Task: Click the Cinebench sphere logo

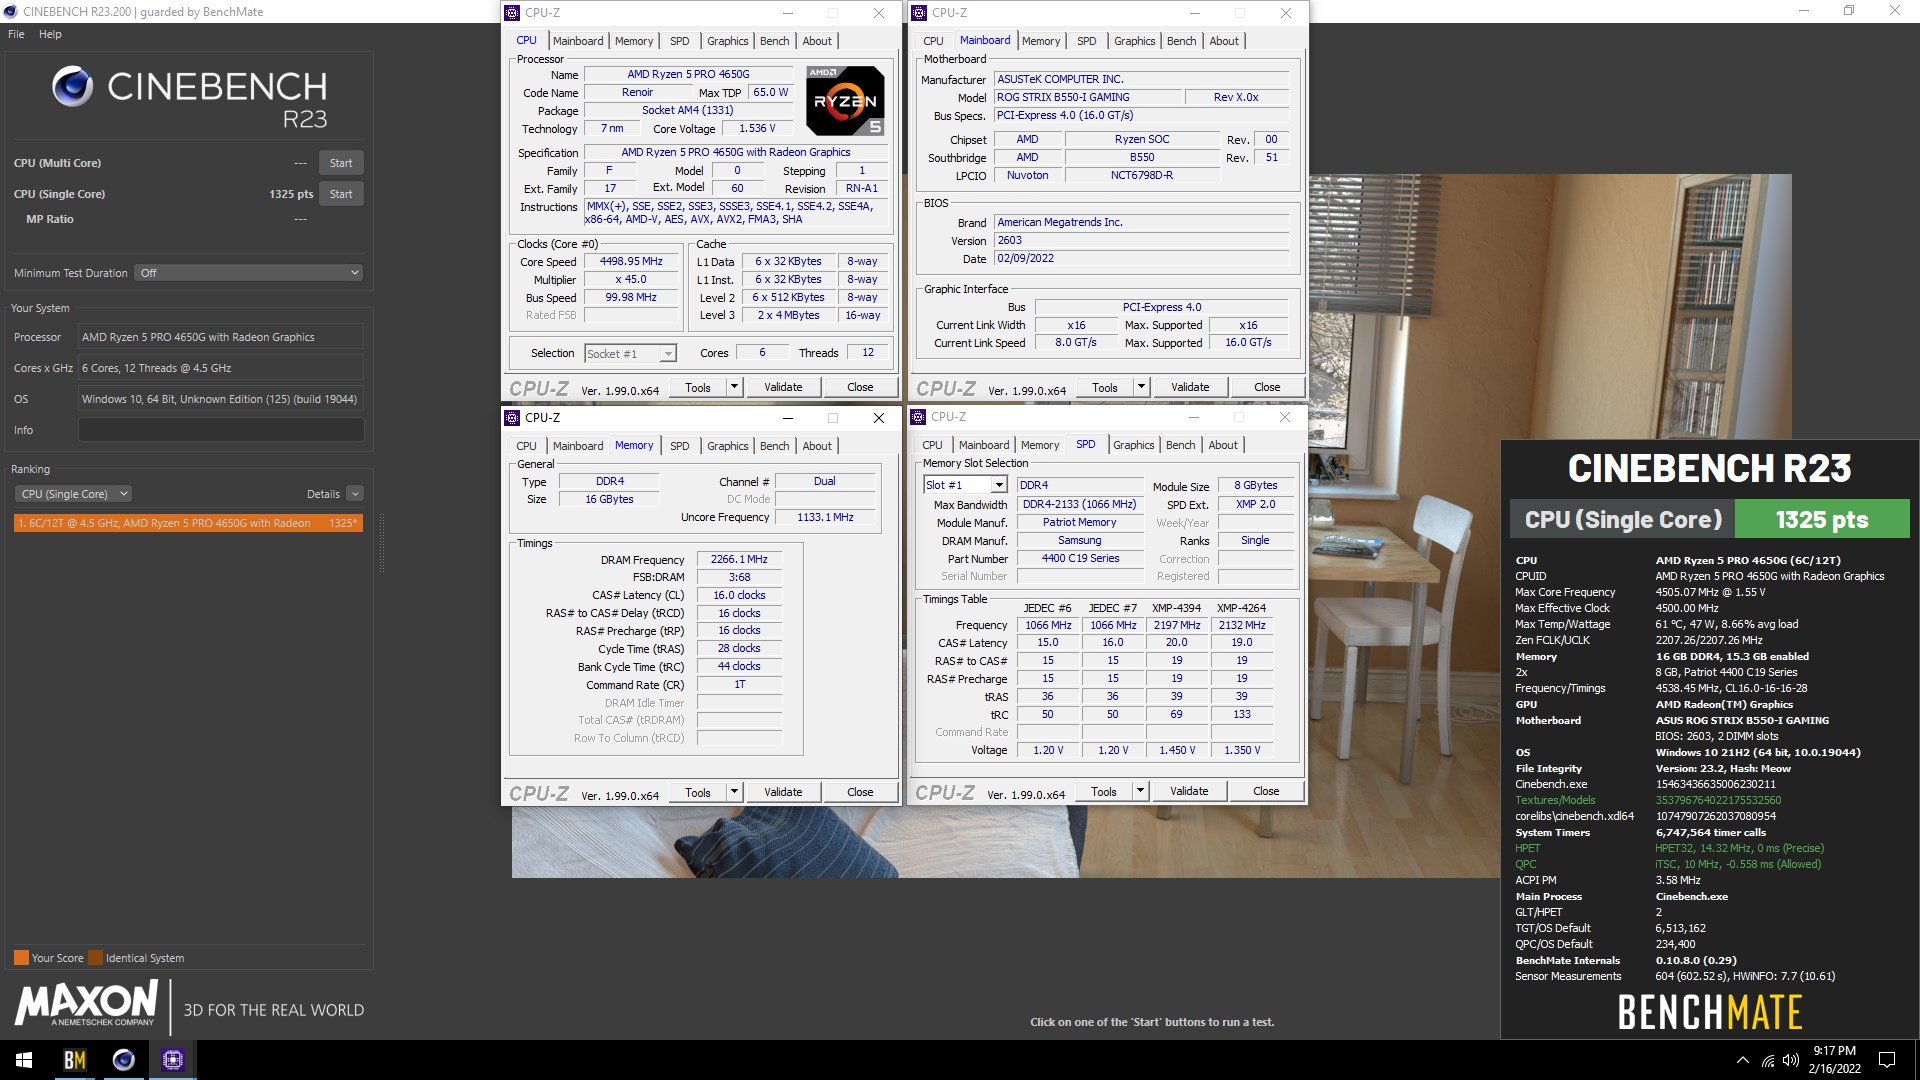Action: point(73,87)
